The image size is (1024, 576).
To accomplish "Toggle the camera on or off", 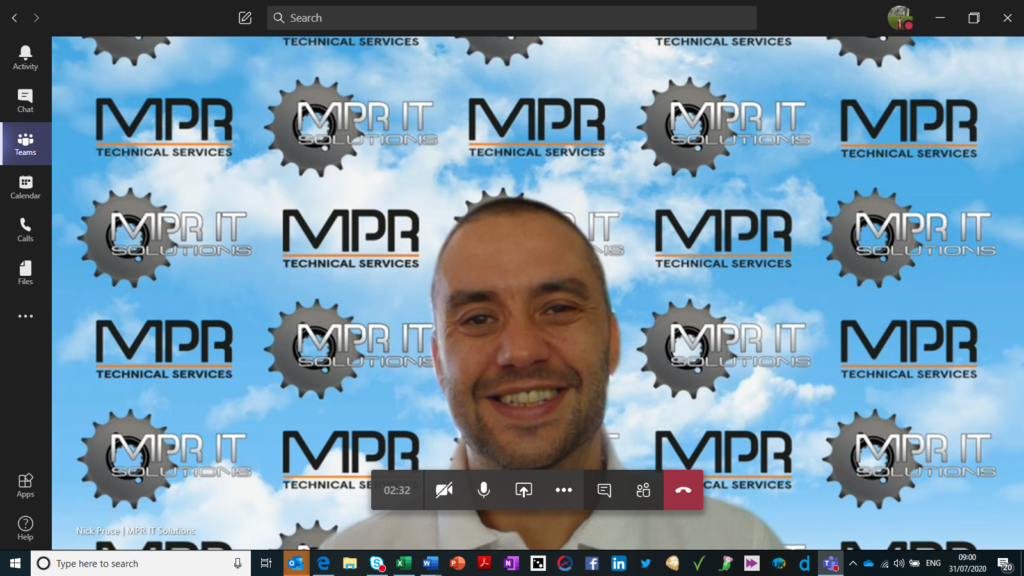I will pos(444,490).
